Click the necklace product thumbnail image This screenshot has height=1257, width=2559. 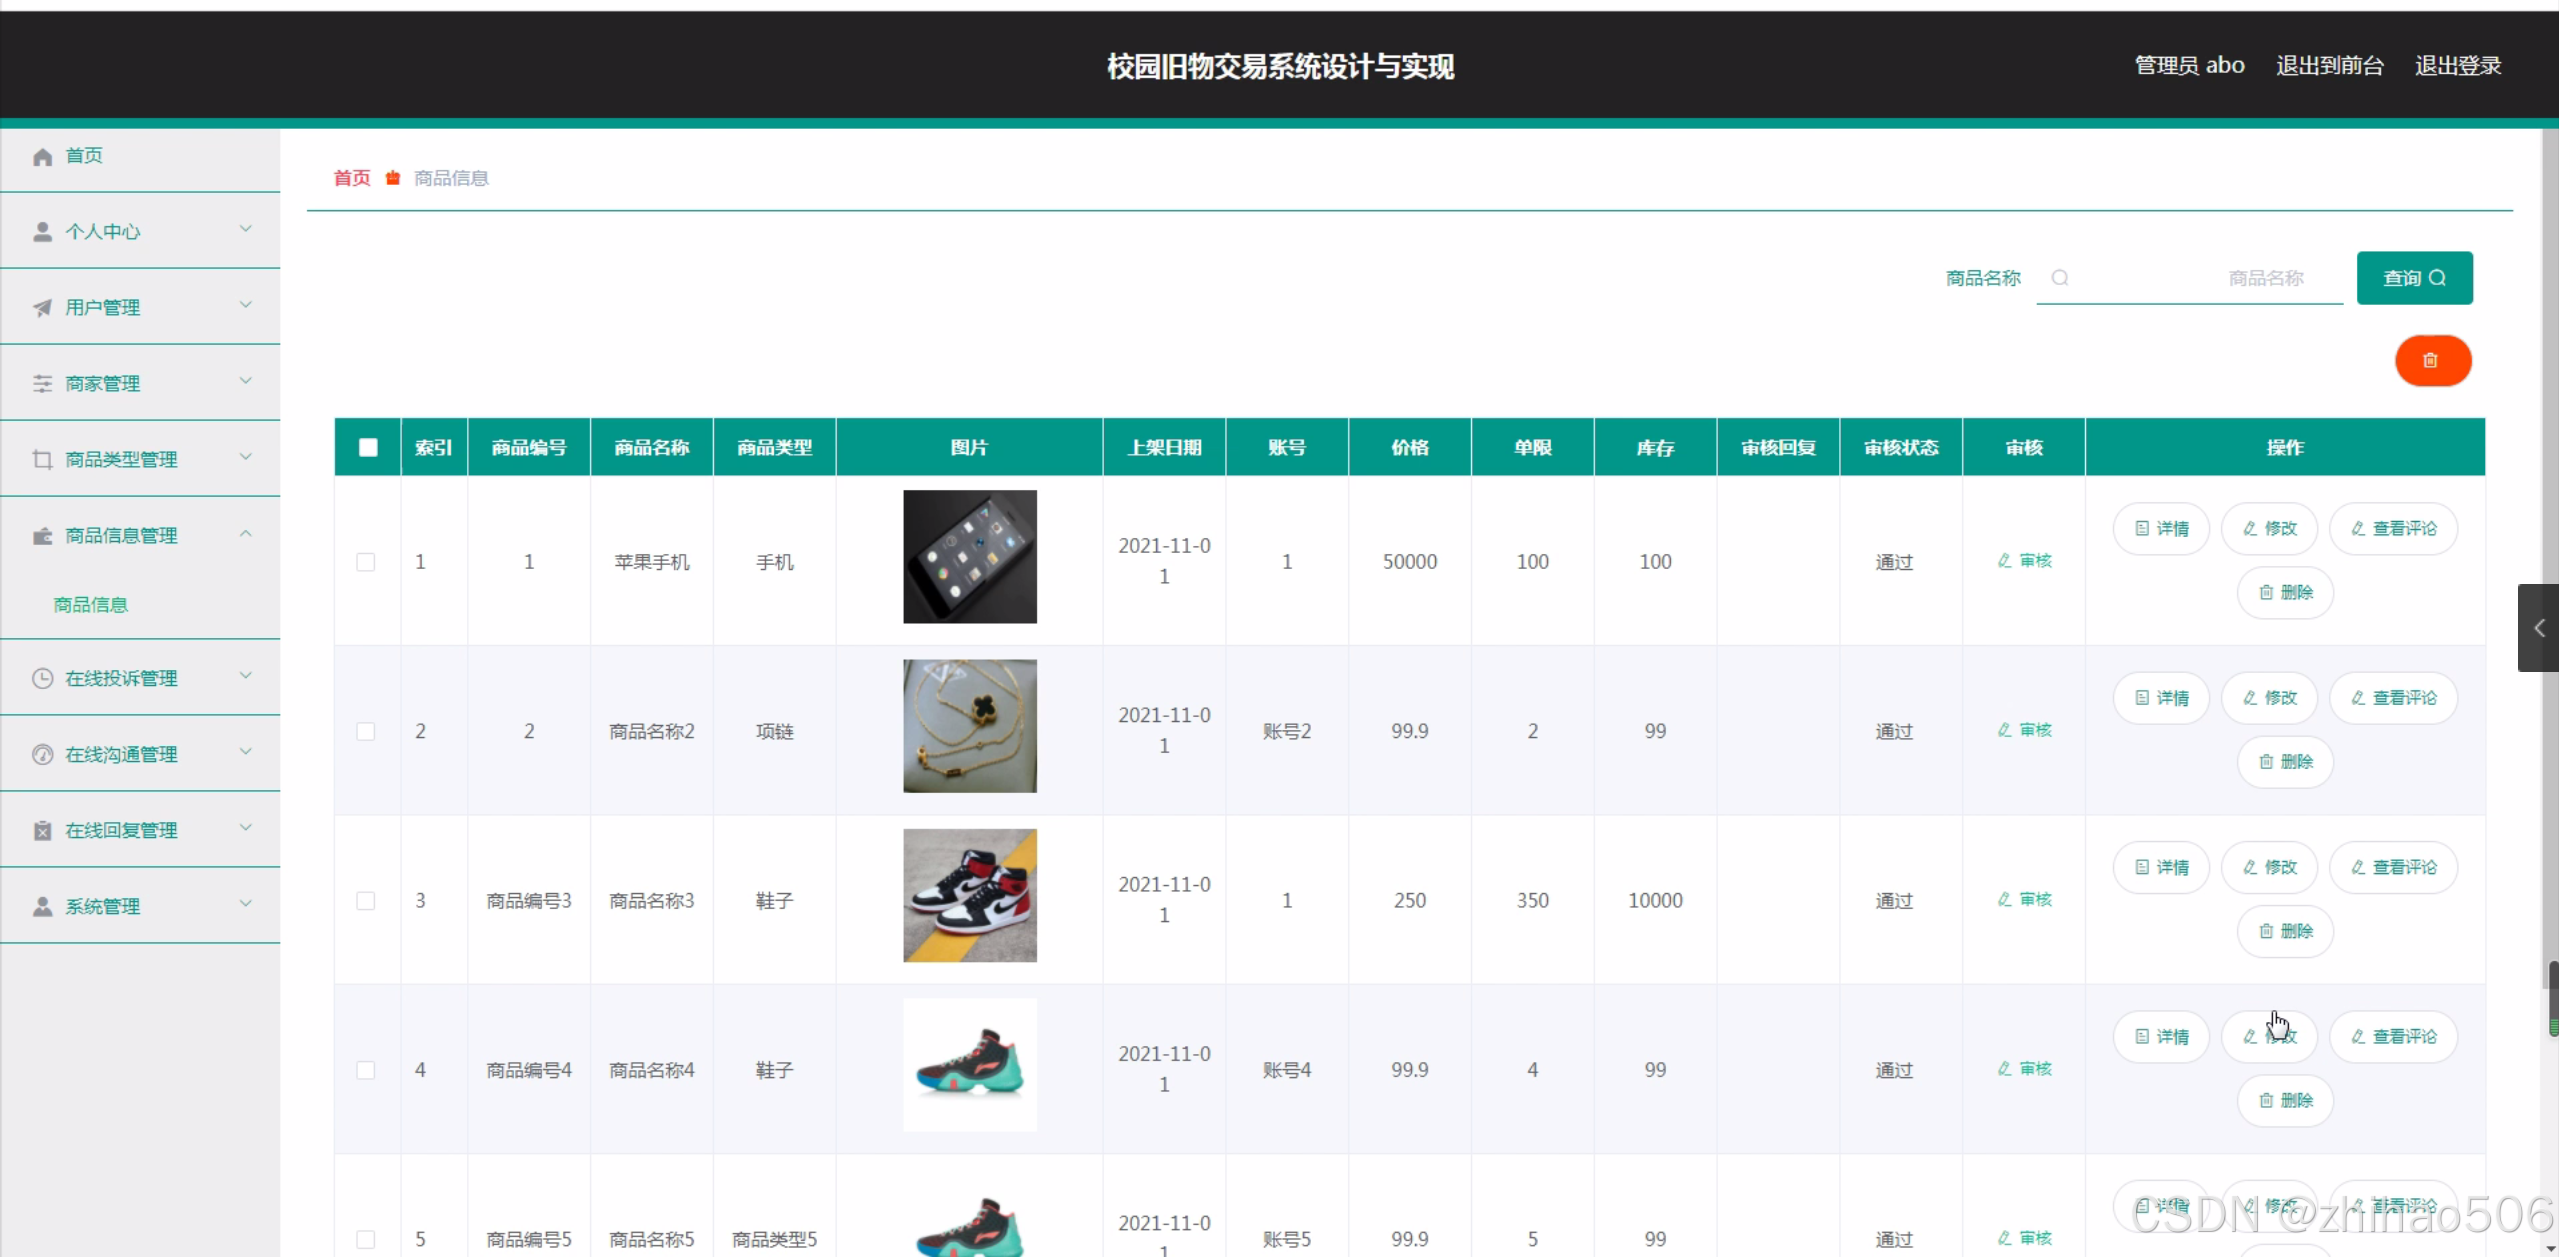[969, 726]
